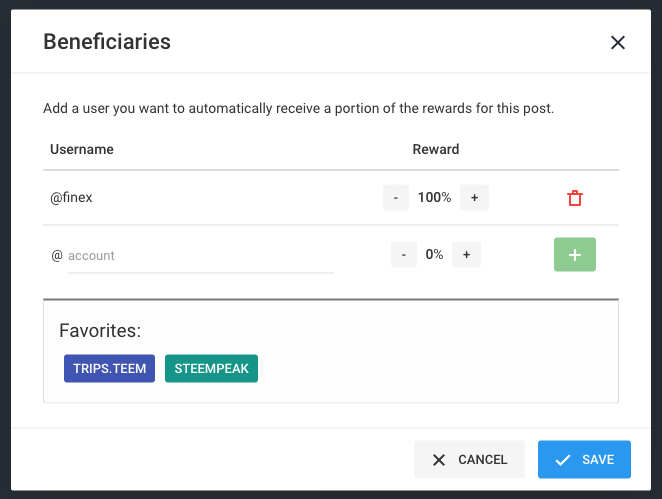Focus the account username input field
The width and height of the screenshot is (662, 499).
coord(200,256)
